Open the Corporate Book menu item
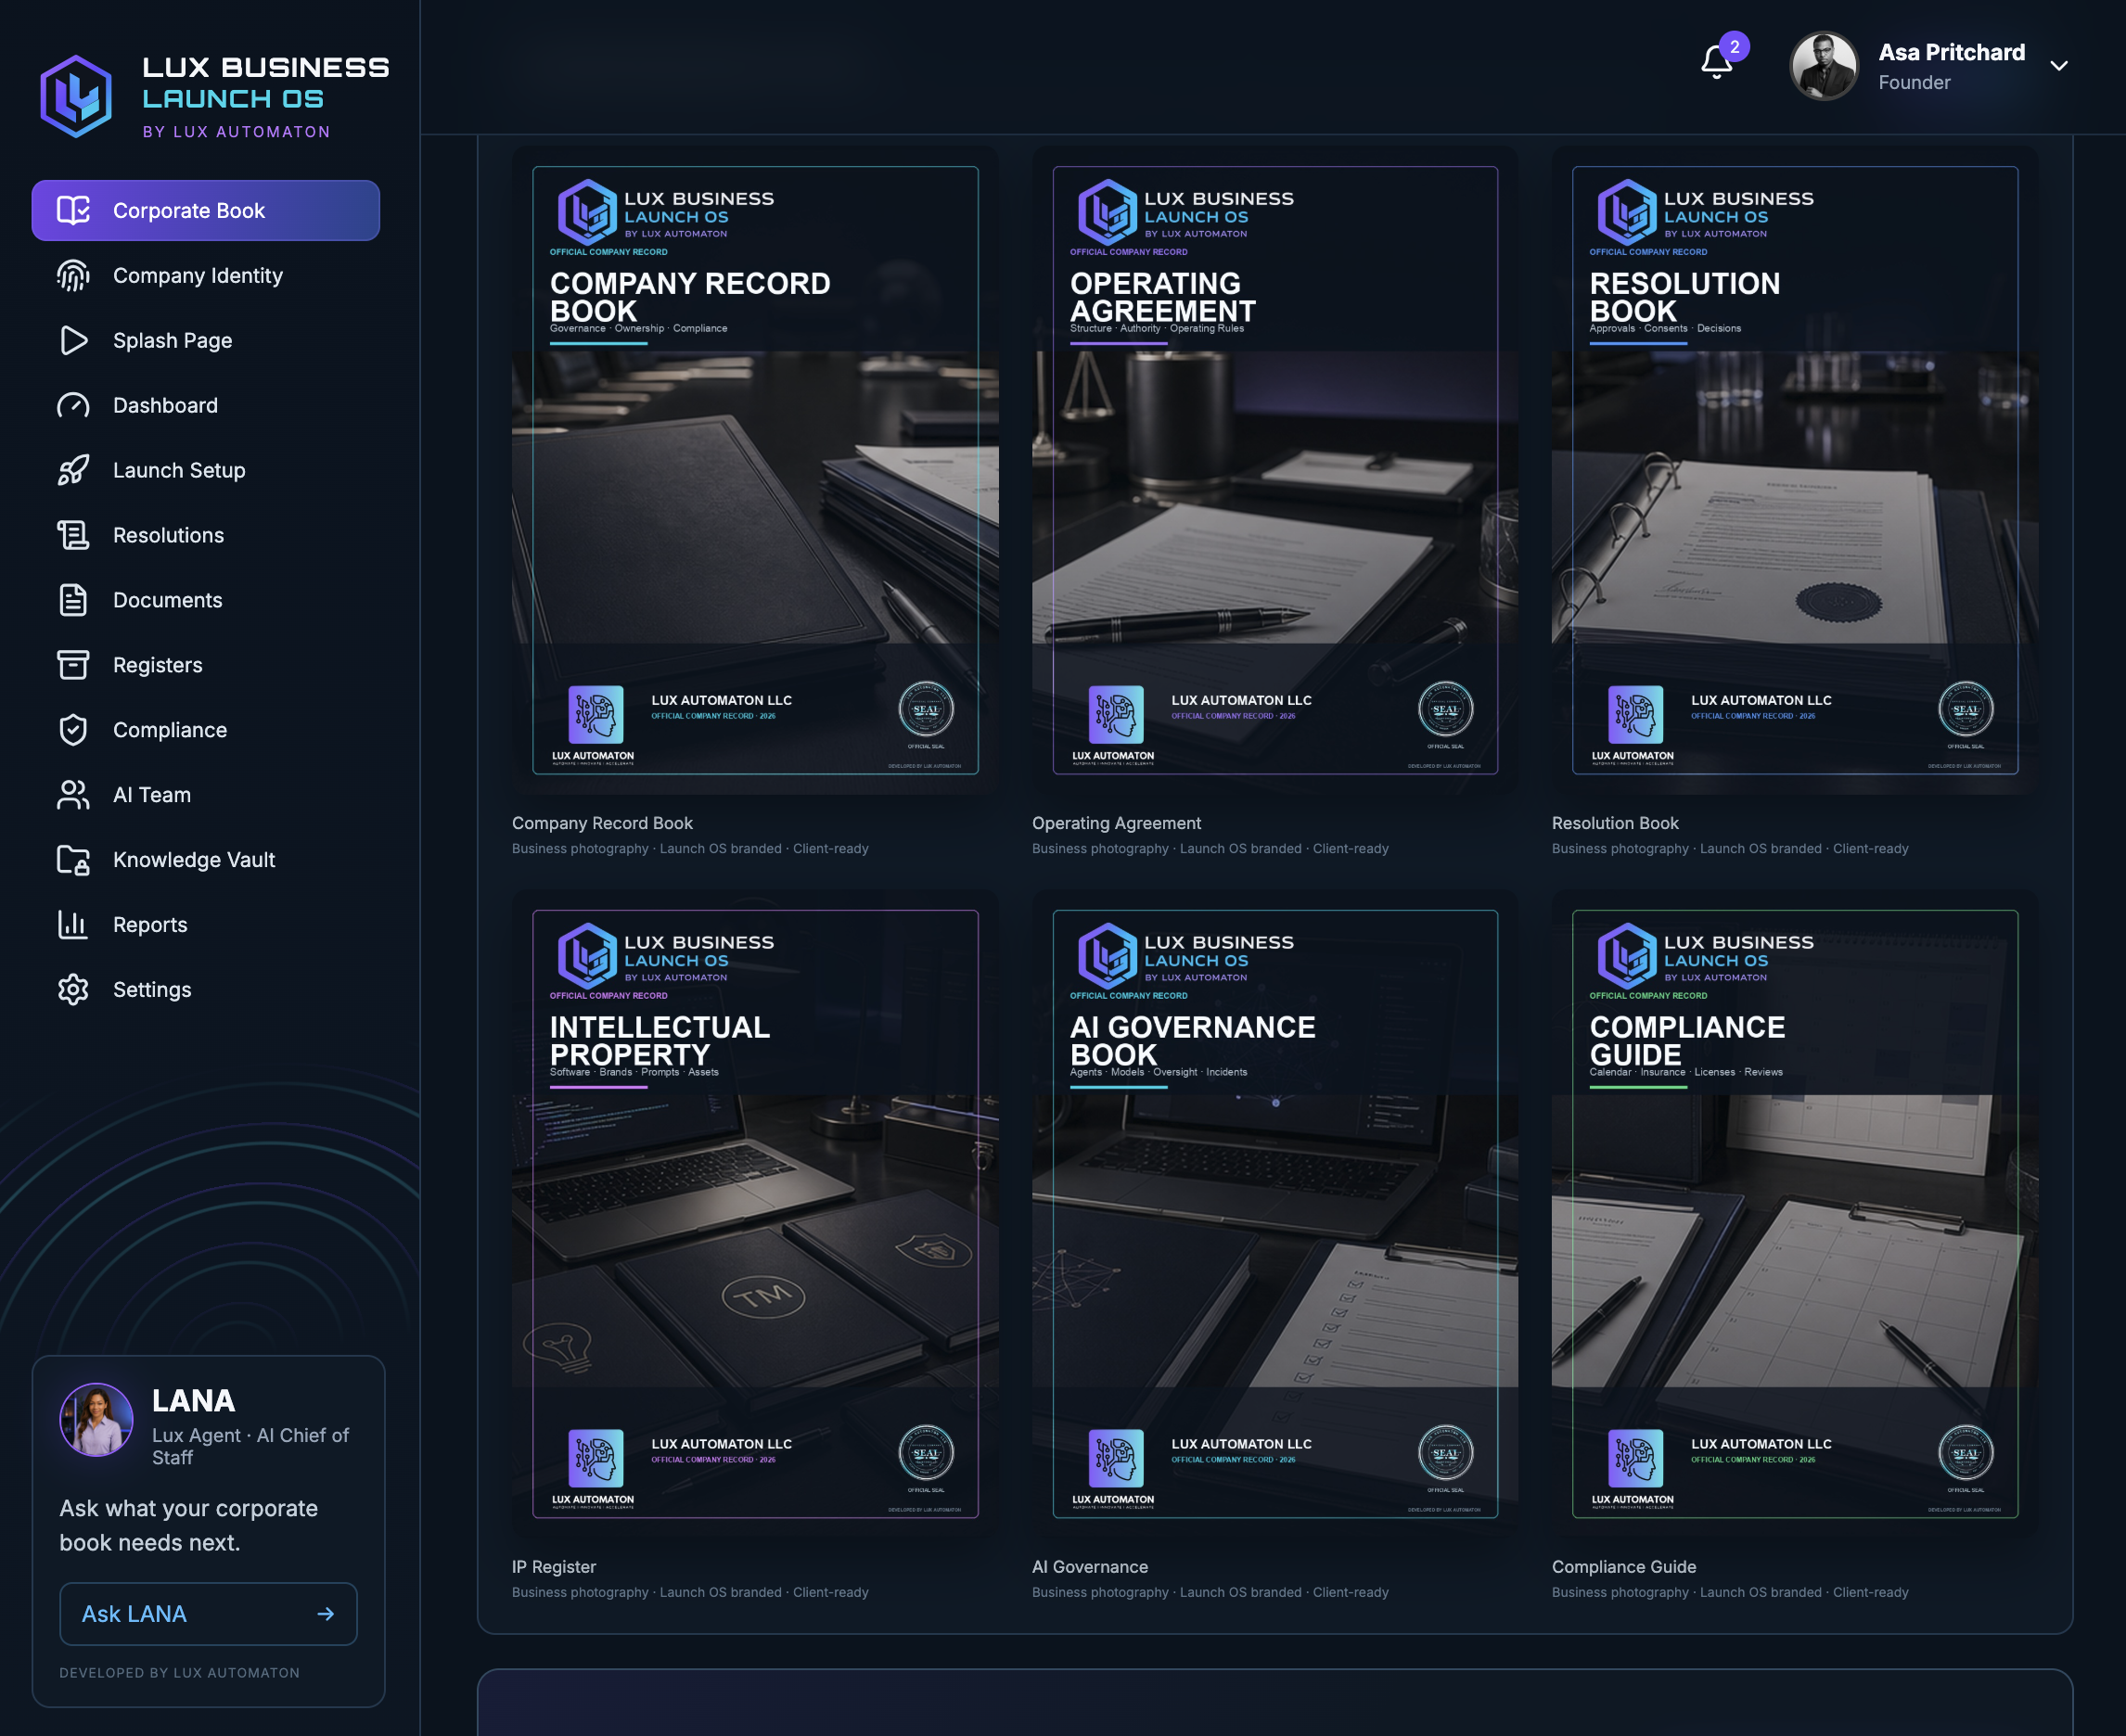Viewport: 2126px width, 1736px height. [x=206, y=210]
